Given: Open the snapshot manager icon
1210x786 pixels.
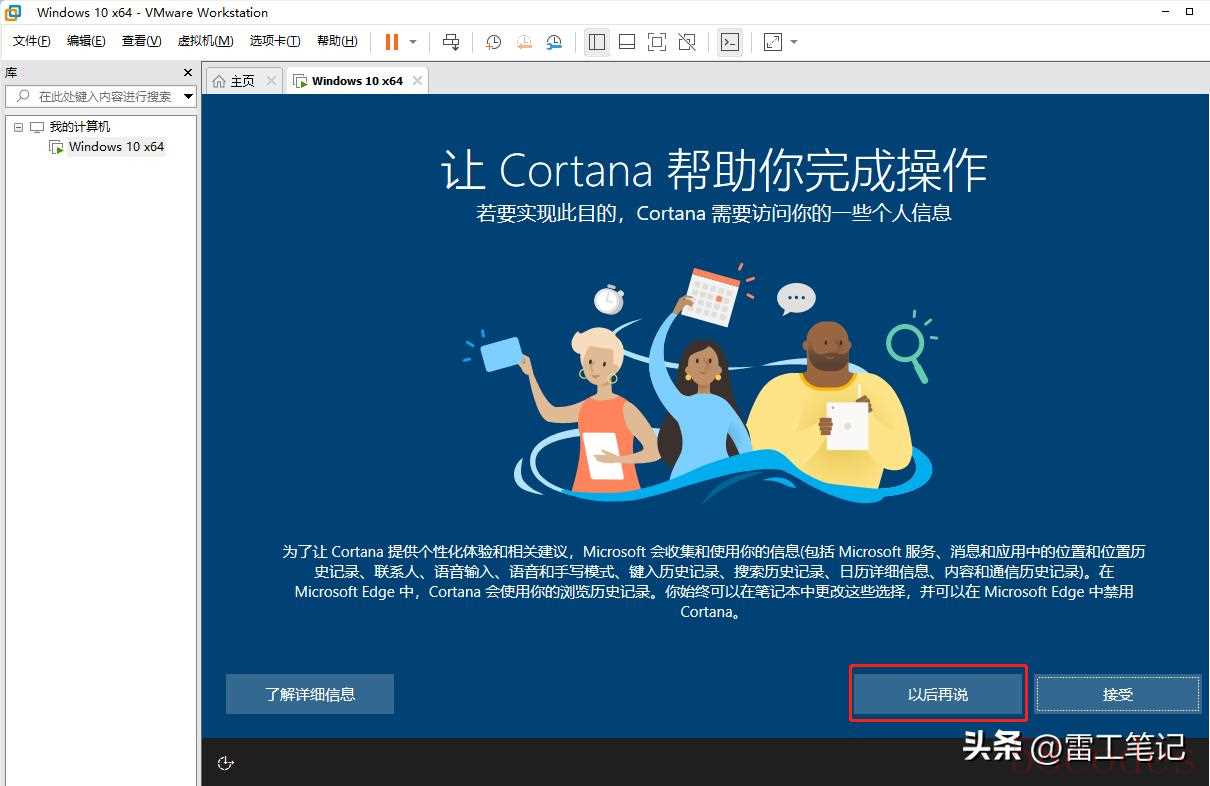Looking at the screenshot, I should (554, 42).
